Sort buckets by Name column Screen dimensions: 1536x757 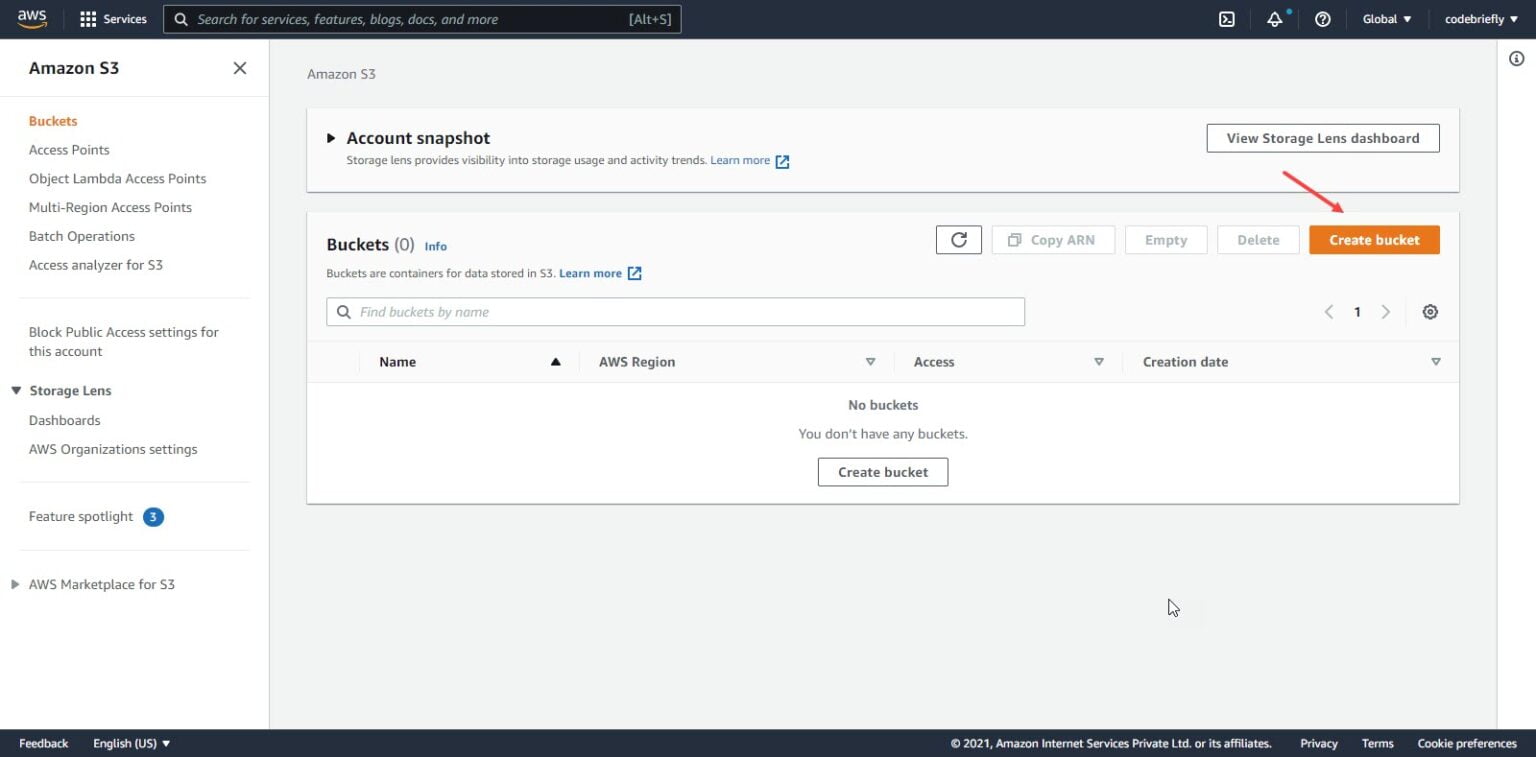tap(397, 361)
